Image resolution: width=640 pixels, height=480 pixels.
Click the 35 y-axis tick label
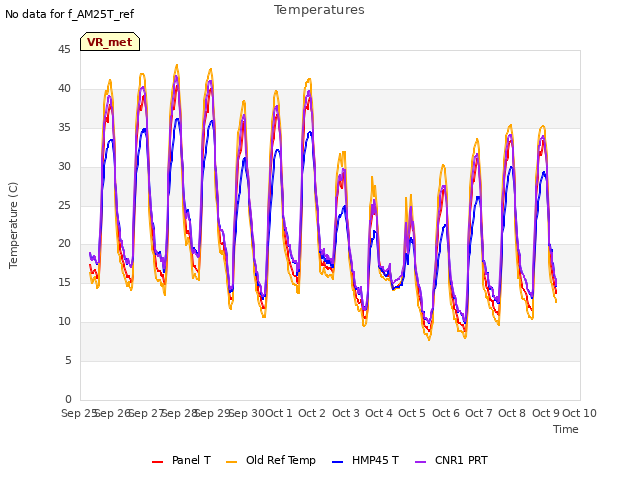pyautogui.click(x=64, y=127)
